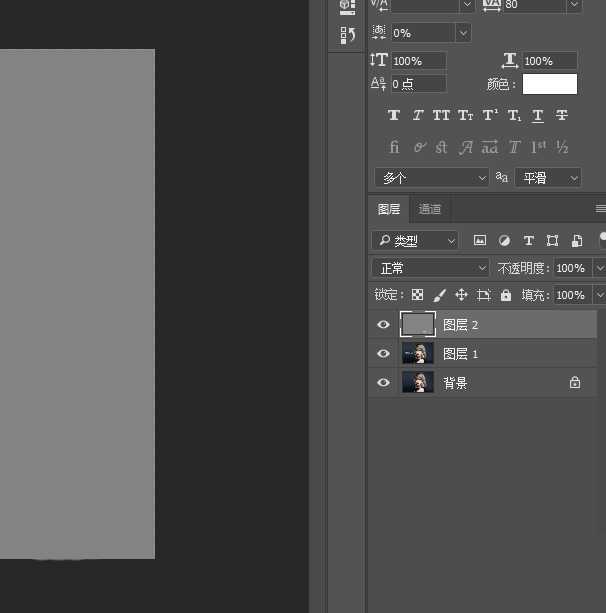Click the 不透明度 opacity value field
Viewport: 606px width, 613px height.
point(572,268)
